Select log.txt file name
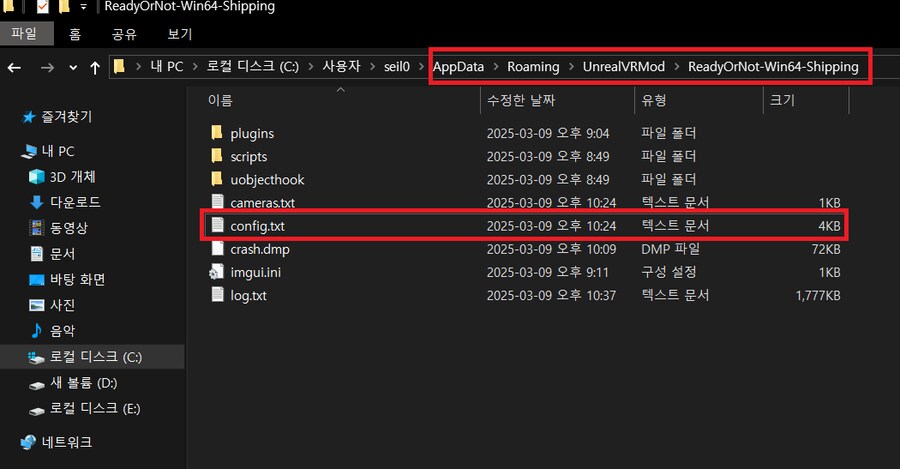 click(x=248, y=296)
